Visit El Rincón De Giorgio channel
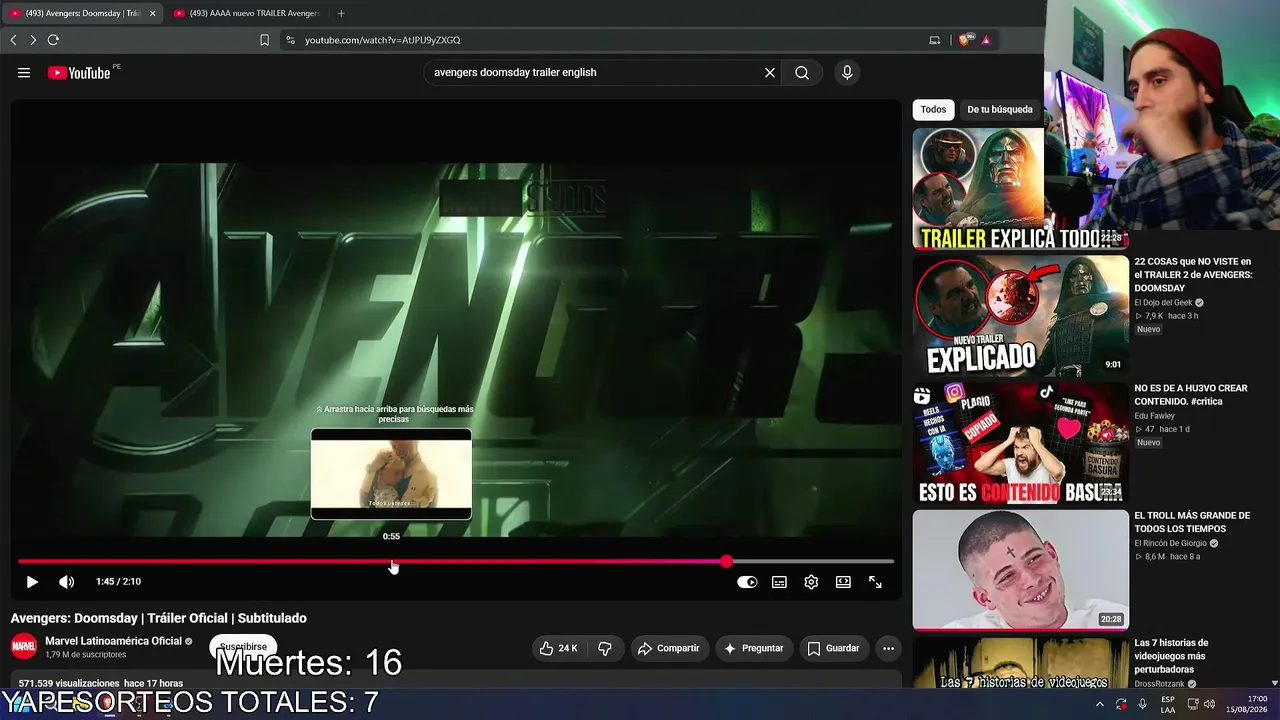This screenshot has height=720, width=1280. tap(1171, 543)
